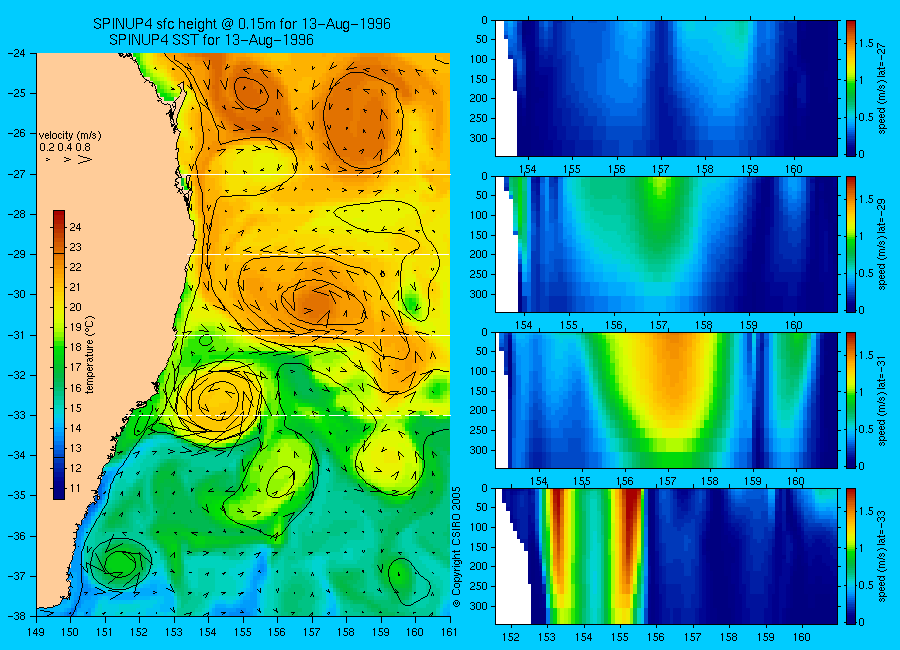Select the lat=-29 speed section plot

point(666,244)
